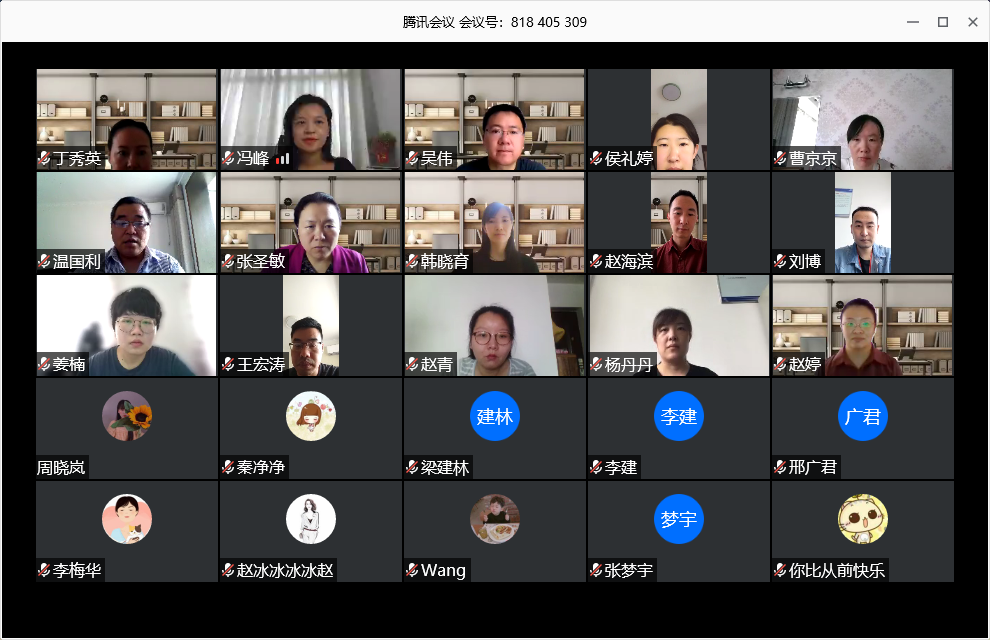The height and width of the screenshot is (640, 990).
Task: Click the blue 建林 avatar circle
Action: [494, 416]
